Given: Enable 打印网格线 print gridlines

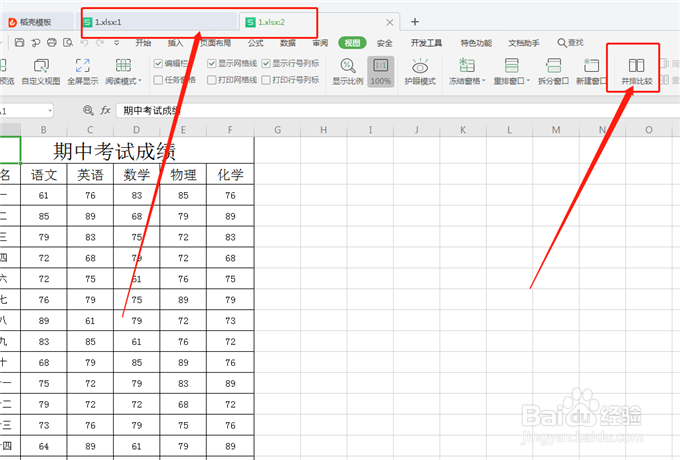Looking at the screenshot, I should 212,80.
